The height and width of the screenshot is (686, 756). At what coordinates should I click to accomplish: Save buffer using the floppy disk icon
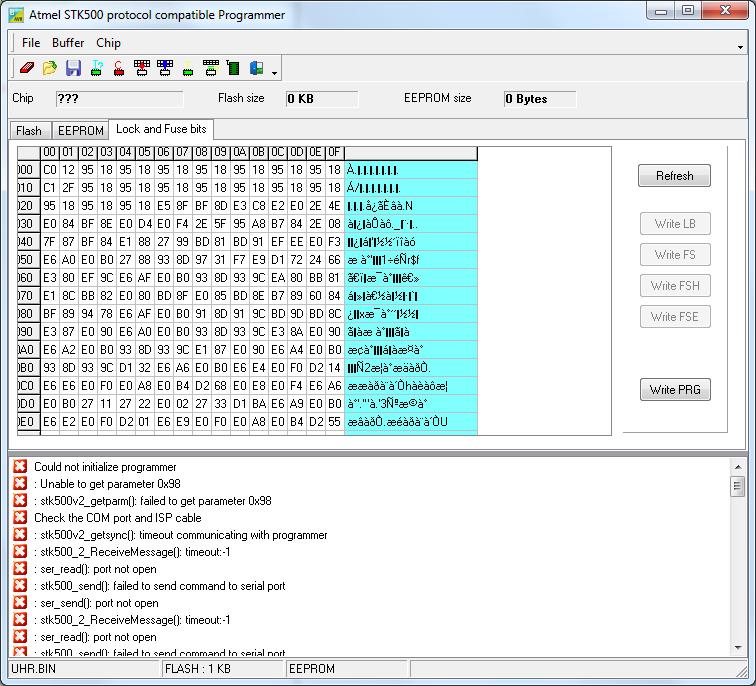tap(73, 68)
